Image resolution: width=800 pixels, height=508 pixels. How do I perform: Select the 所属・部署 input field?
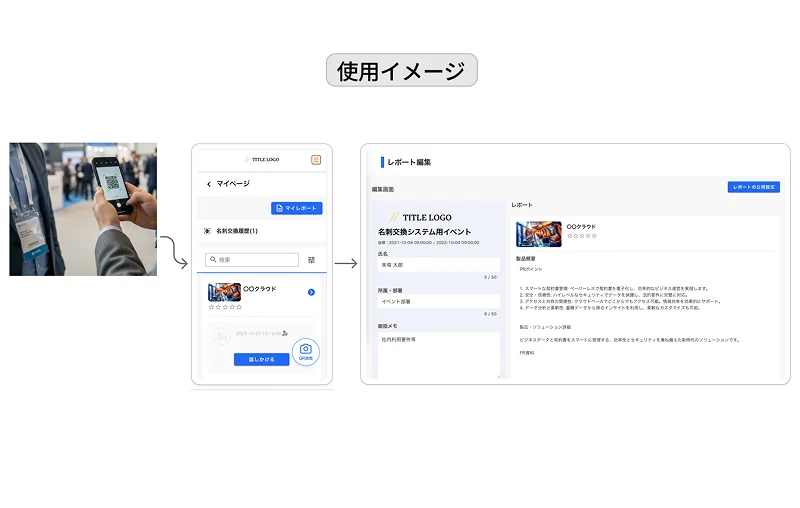(x=435, y=301)
